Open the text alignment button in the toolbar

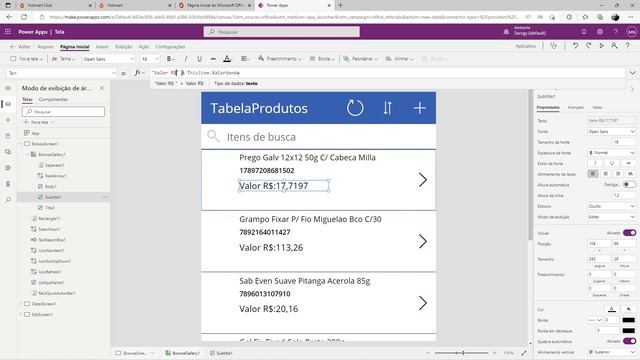[245, 59]
